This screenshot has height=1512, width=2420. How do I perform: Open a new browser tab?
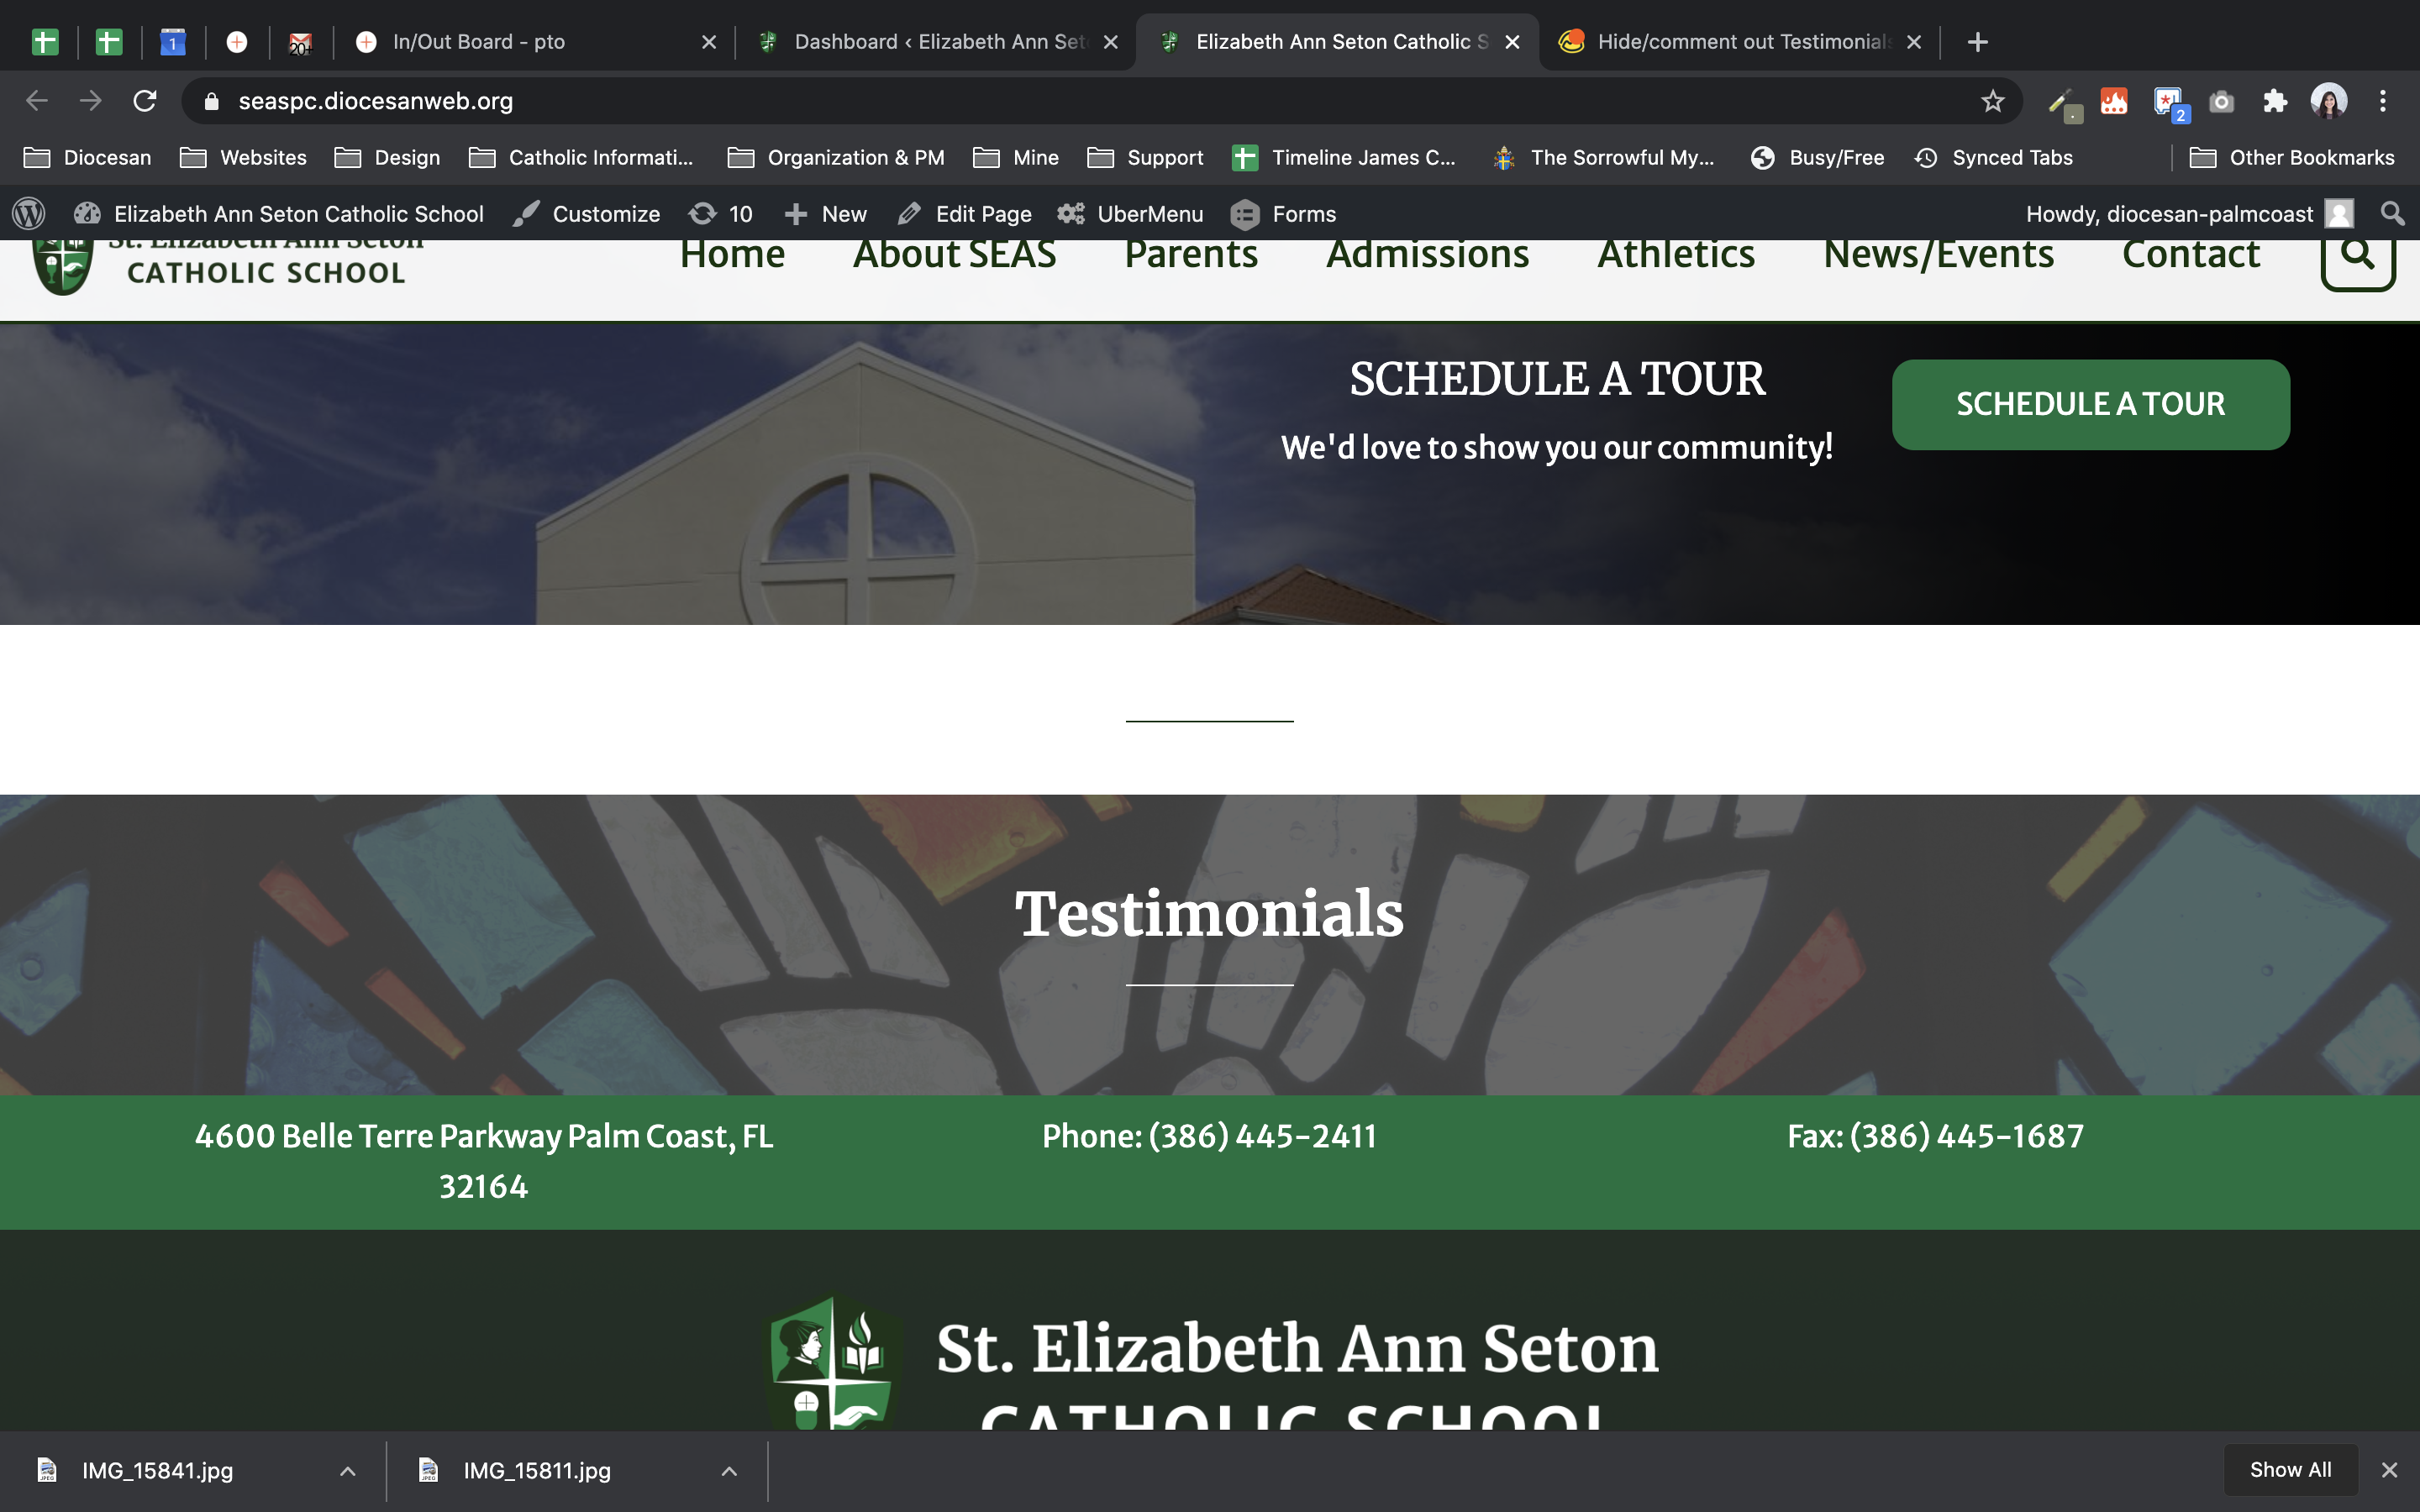(1977, 42)
